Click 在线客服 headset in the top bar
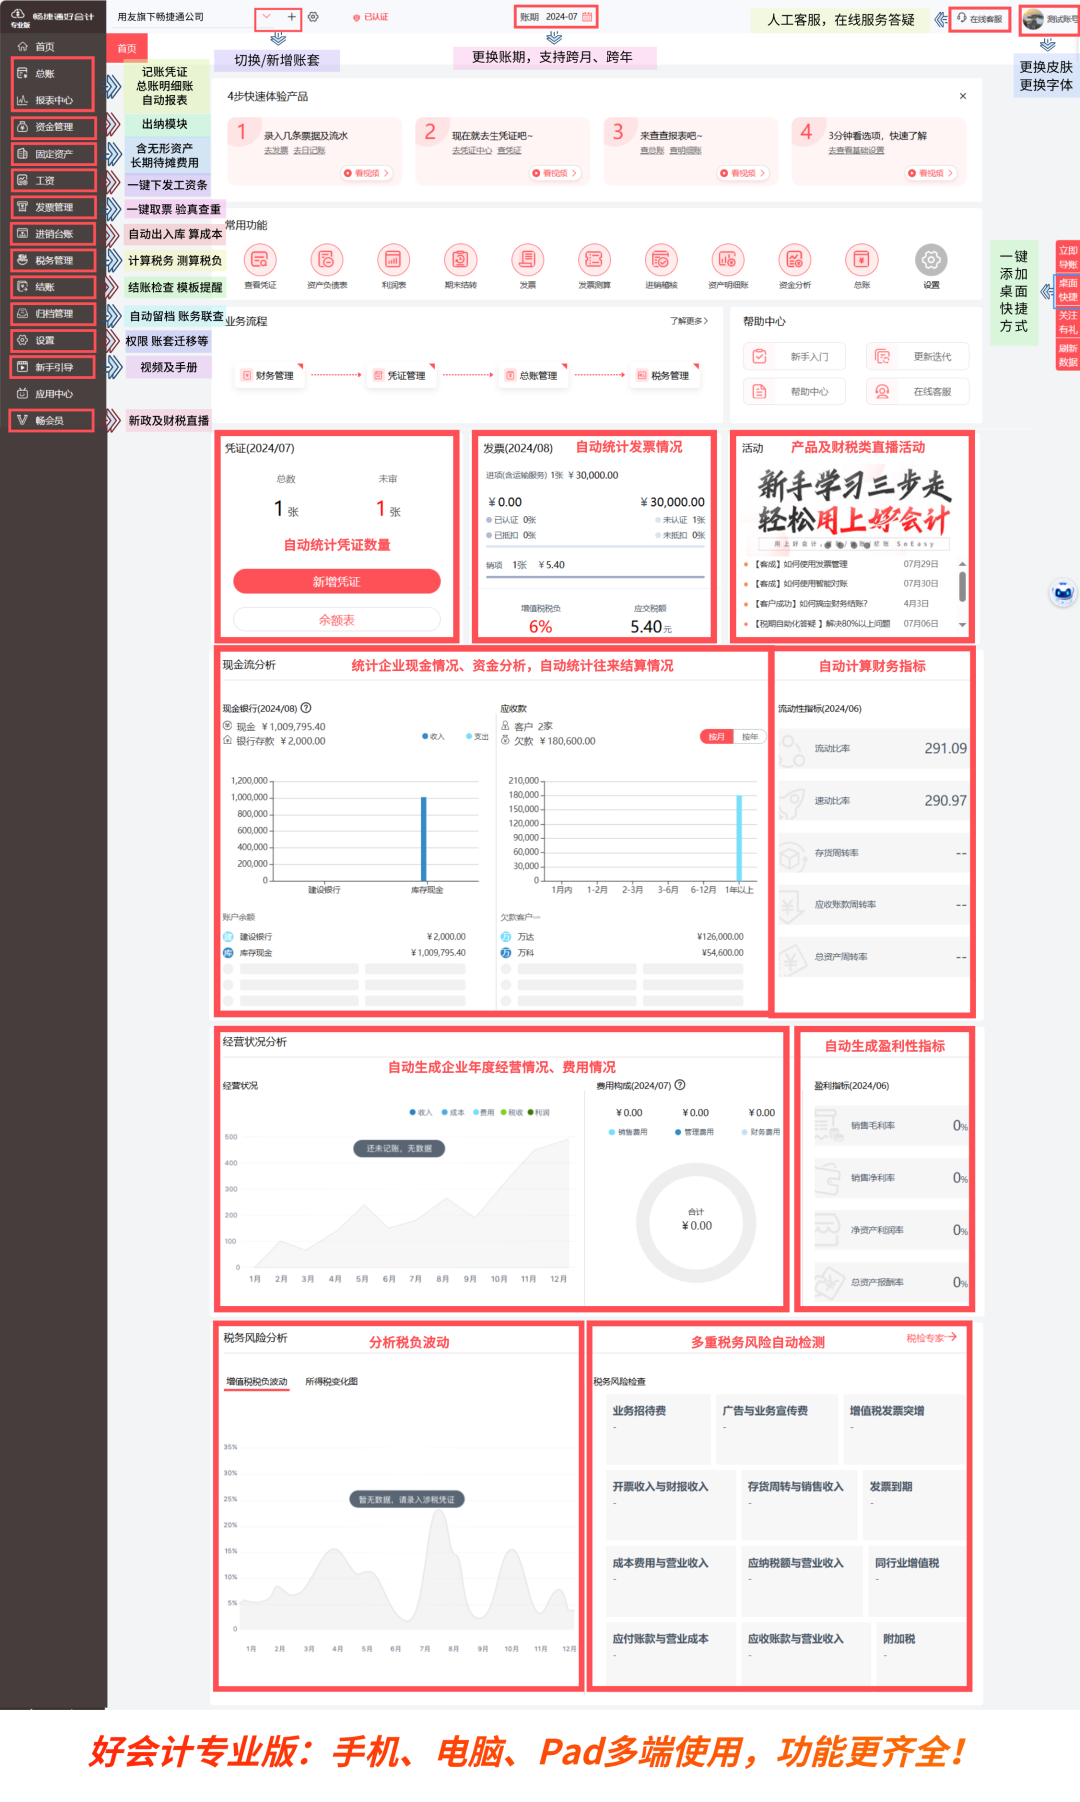 (x=962, y=18)
